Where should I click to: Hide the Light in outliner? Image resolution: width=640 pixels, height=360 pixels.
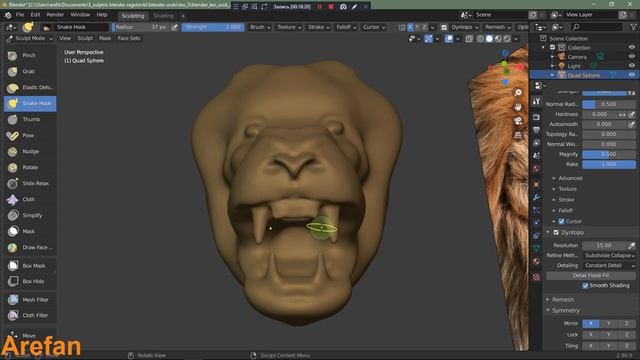click(x=631, y=66)
